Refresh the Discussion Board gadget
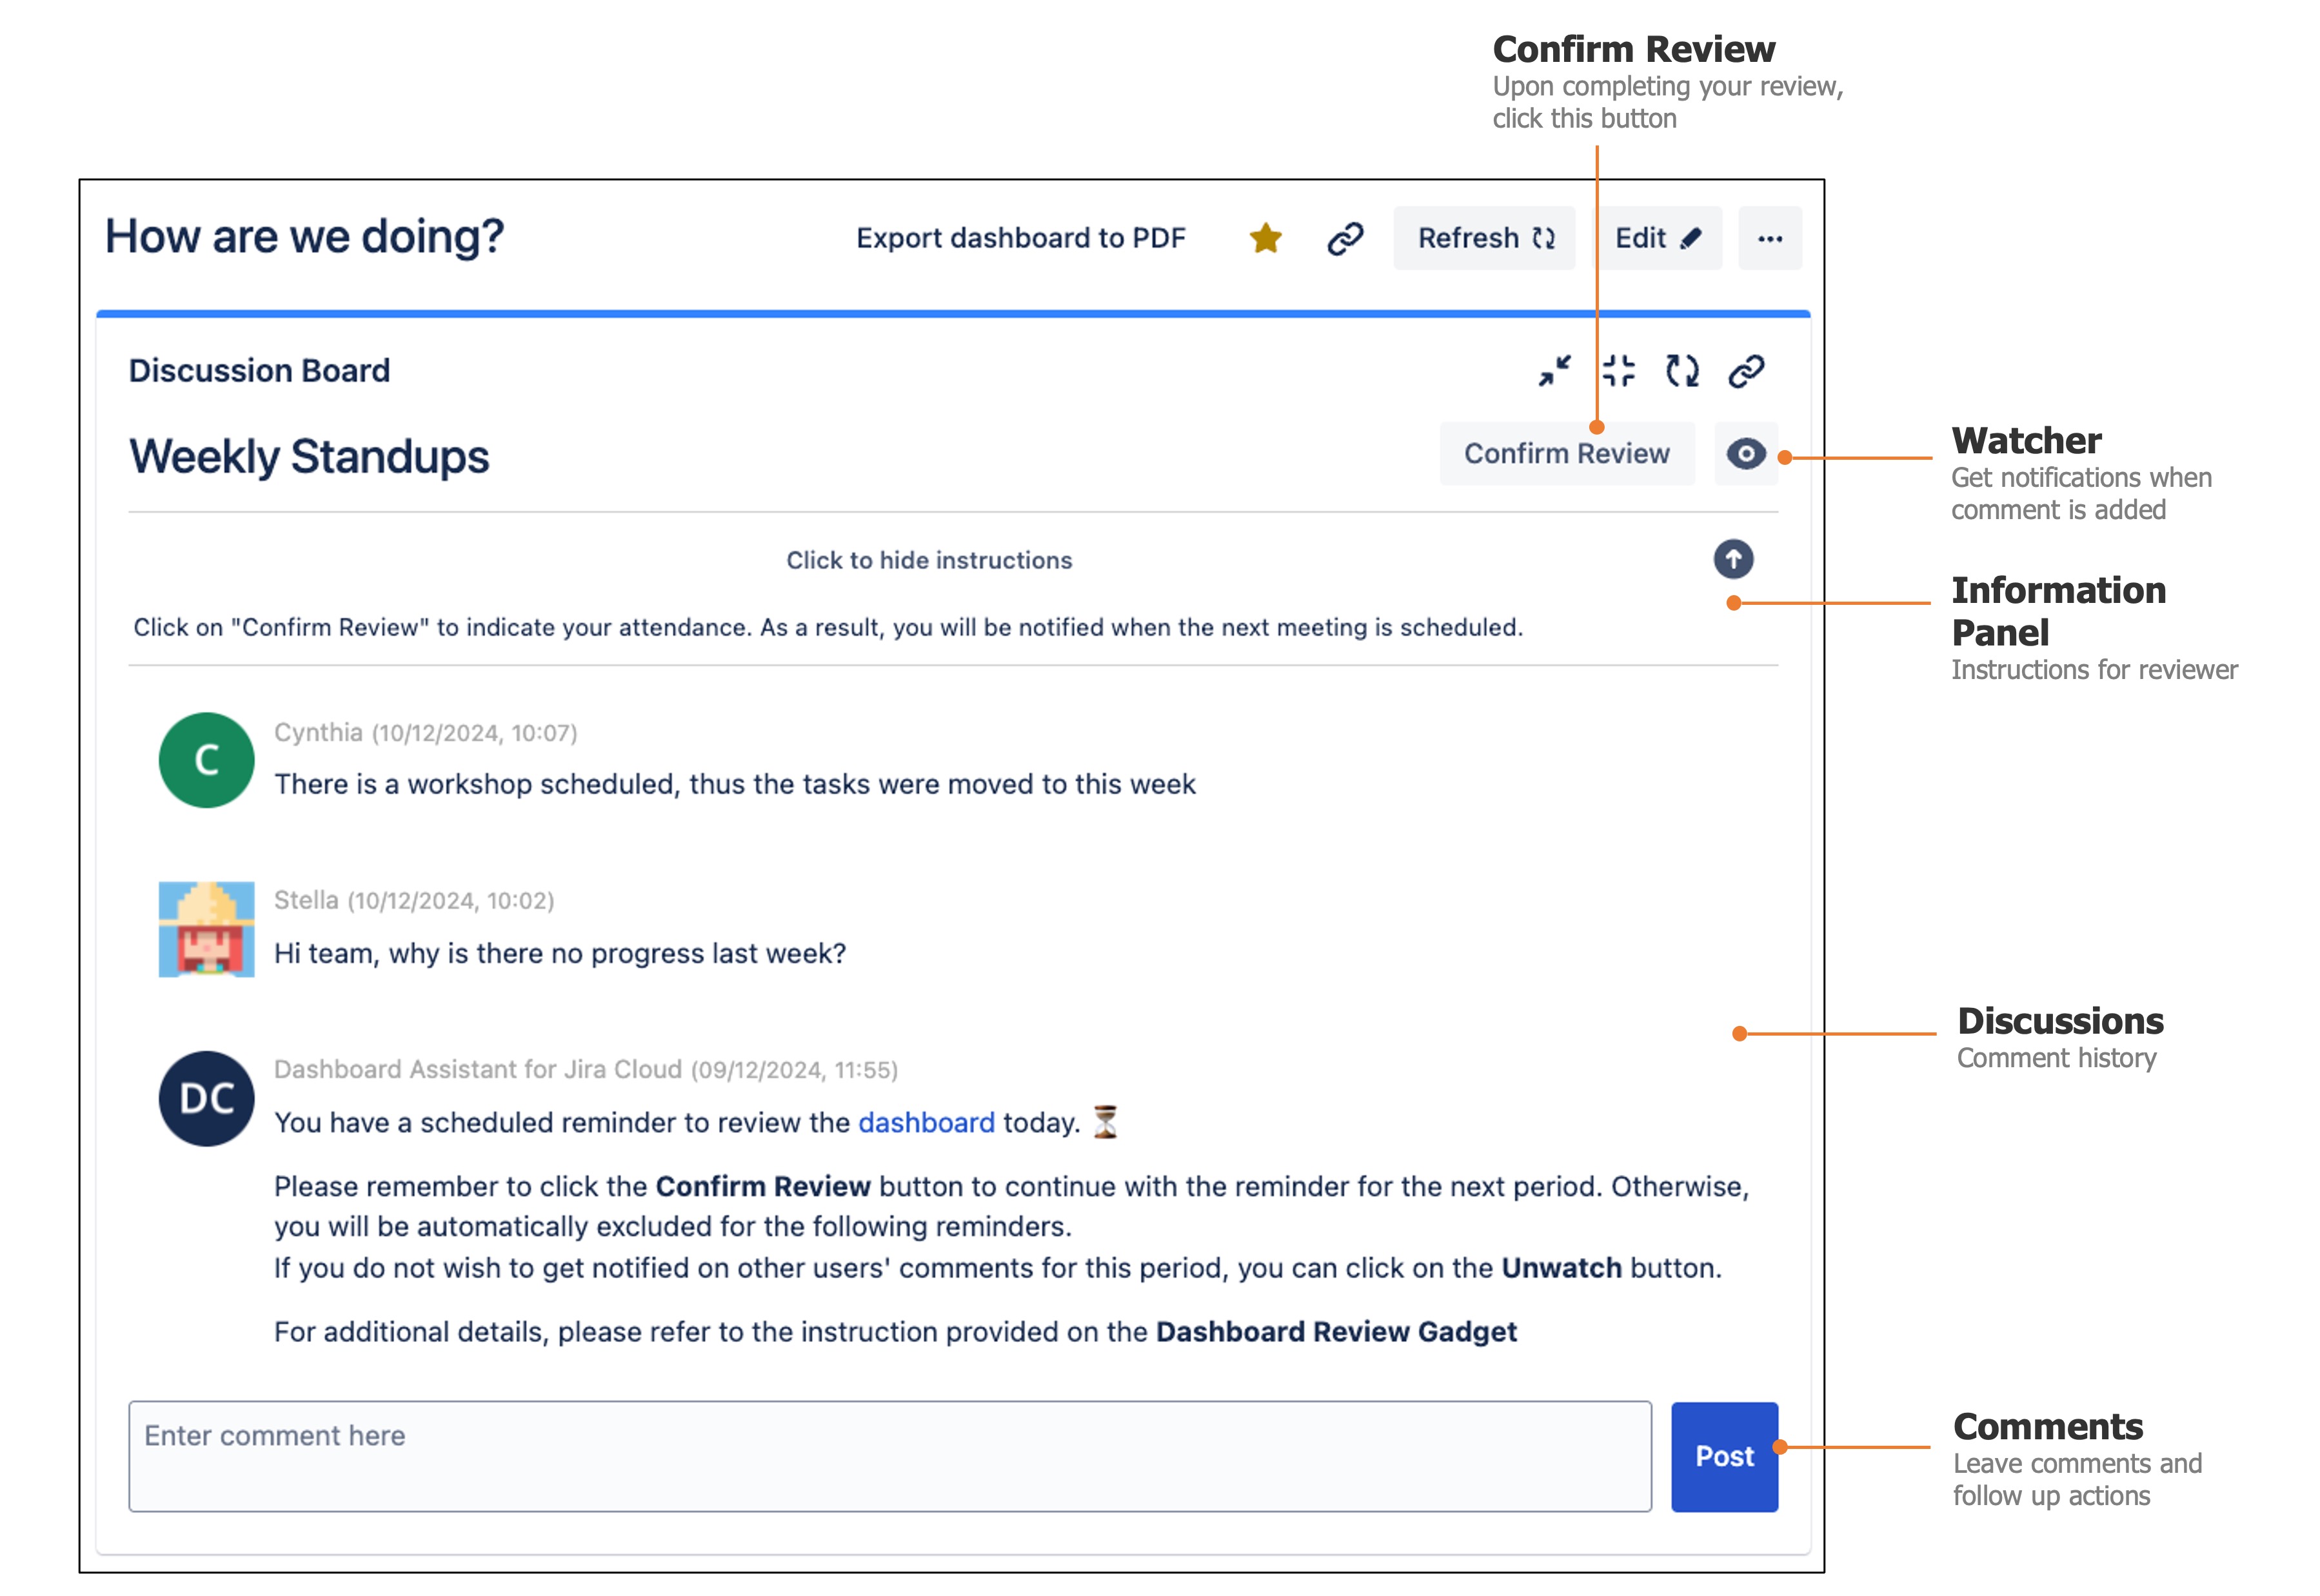2320x1596 pixels. tap(1683, 370)
